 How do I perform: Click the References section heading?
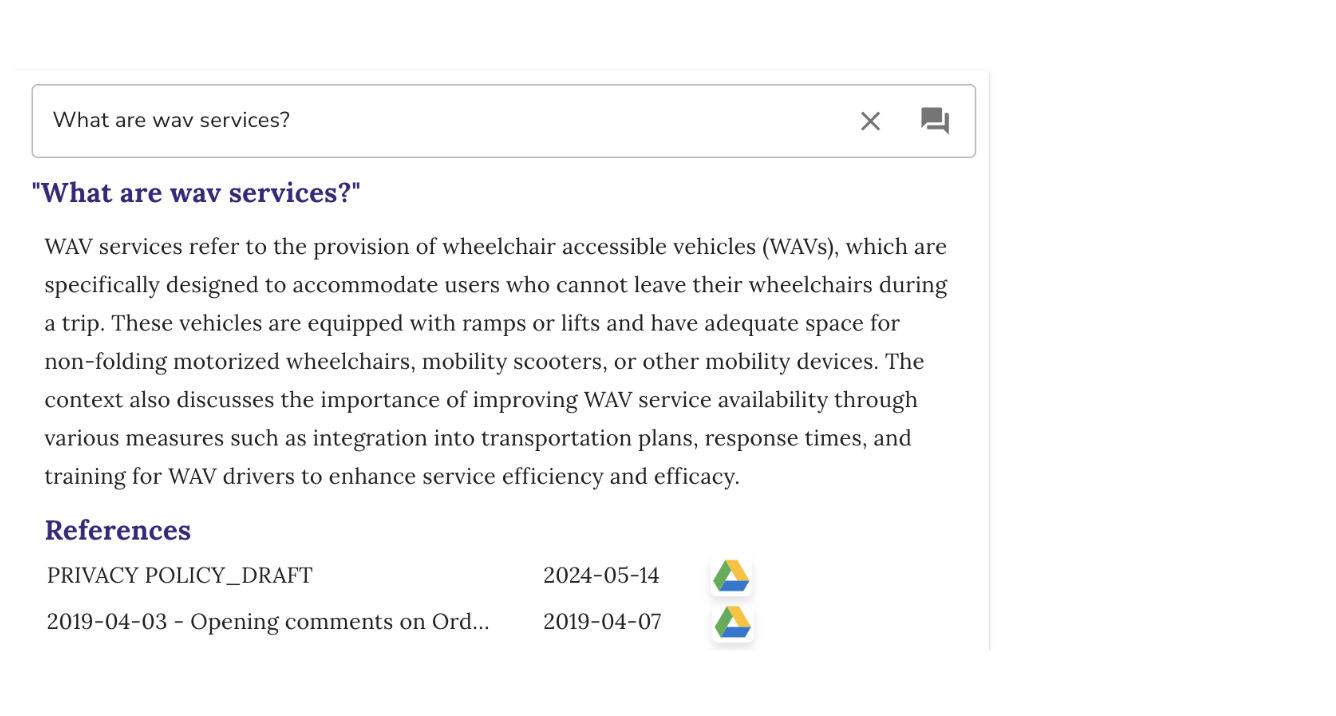[118, 530]
